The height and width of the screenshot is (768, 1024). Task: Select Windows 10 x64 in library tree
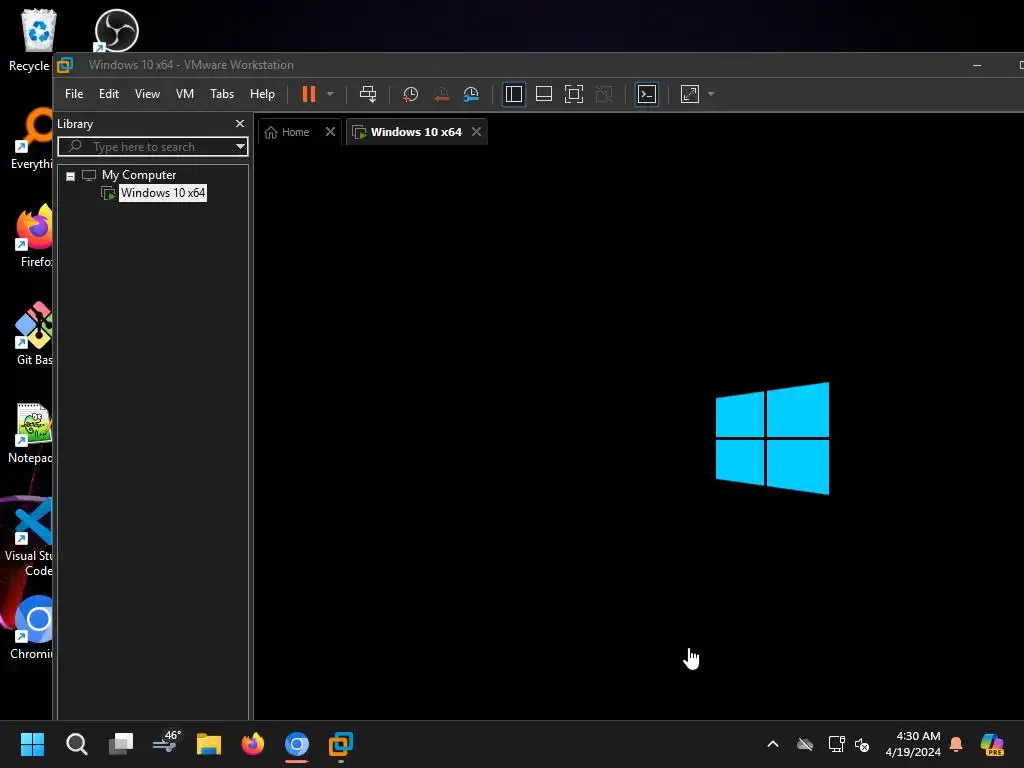point(163,193)
